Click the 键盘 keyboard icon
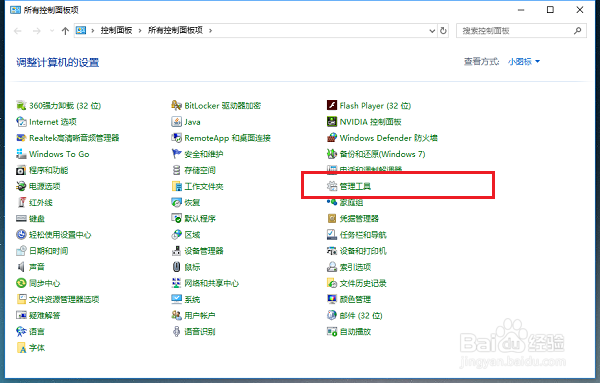Viewport: 600px width, 383px height. coord(21,218)
